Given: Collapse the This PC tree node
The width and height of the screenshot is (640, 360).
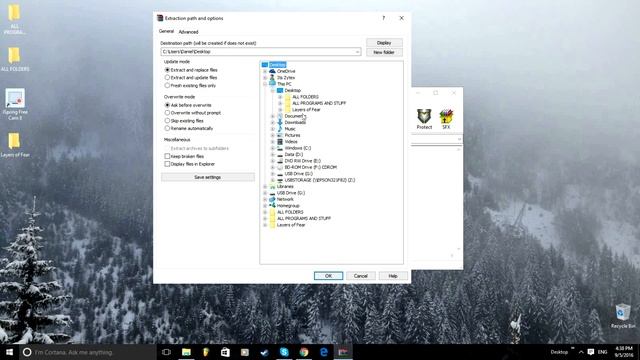Looking at the screenshot, I should pos(265,84).
